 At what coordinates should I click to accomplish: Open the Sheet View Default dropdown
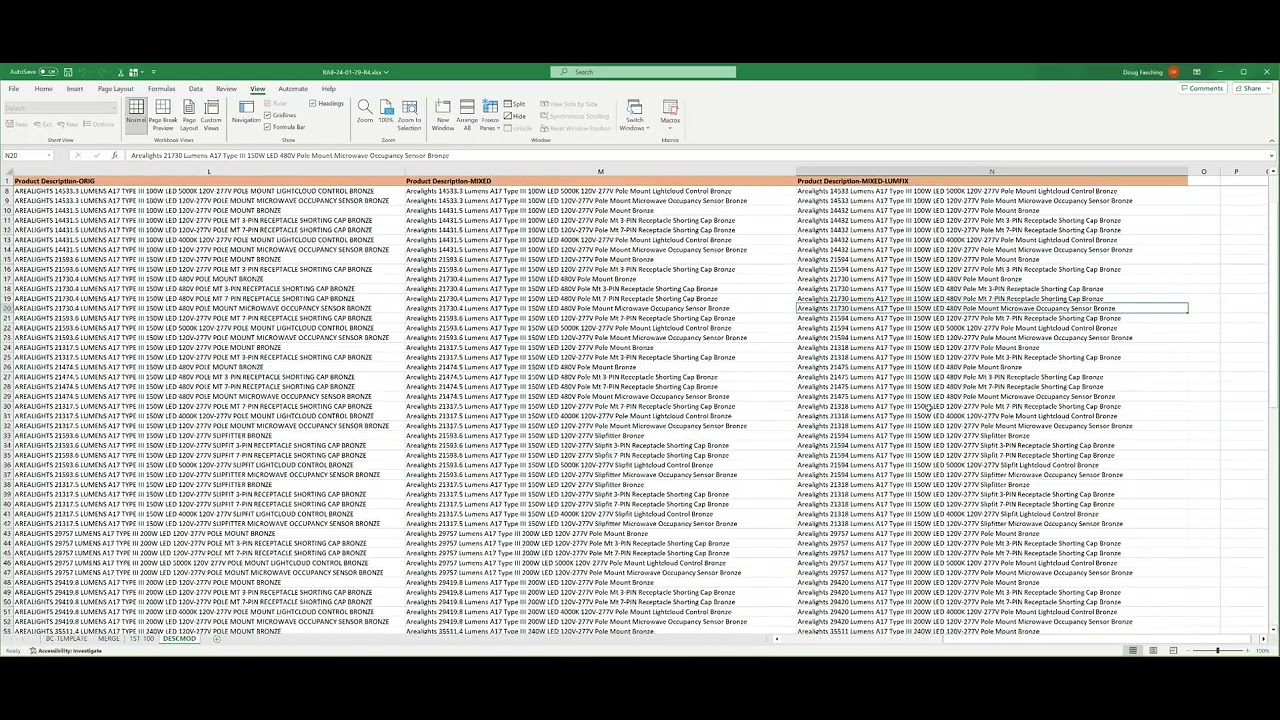coord(59,108)
